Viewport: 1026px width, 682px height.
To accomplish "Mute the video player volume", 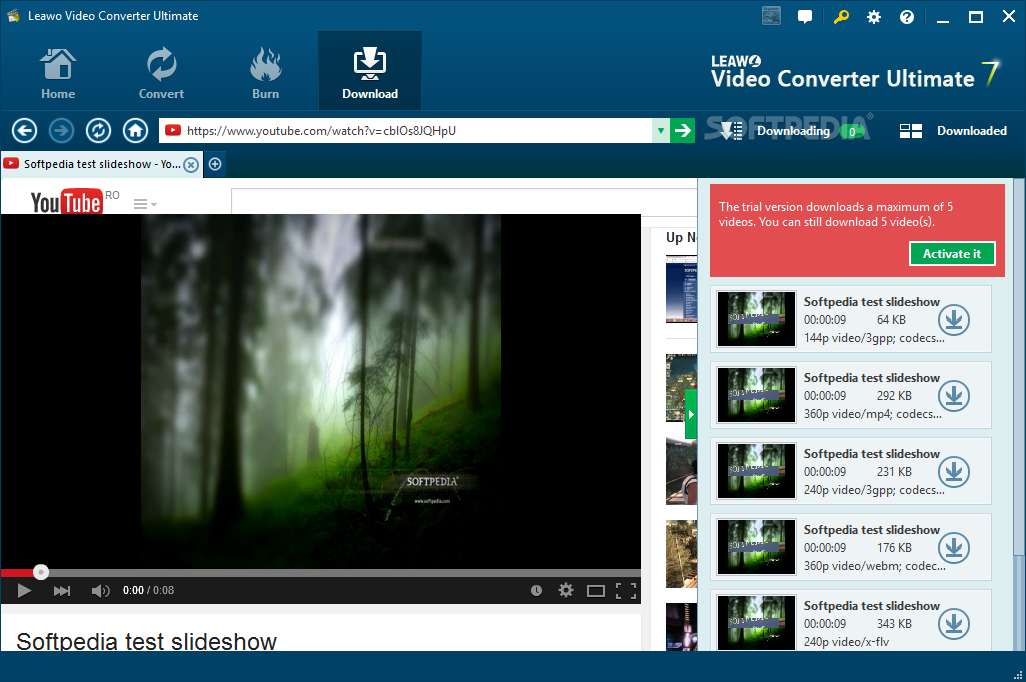I will pyautogui.click(x=100, y=590).
